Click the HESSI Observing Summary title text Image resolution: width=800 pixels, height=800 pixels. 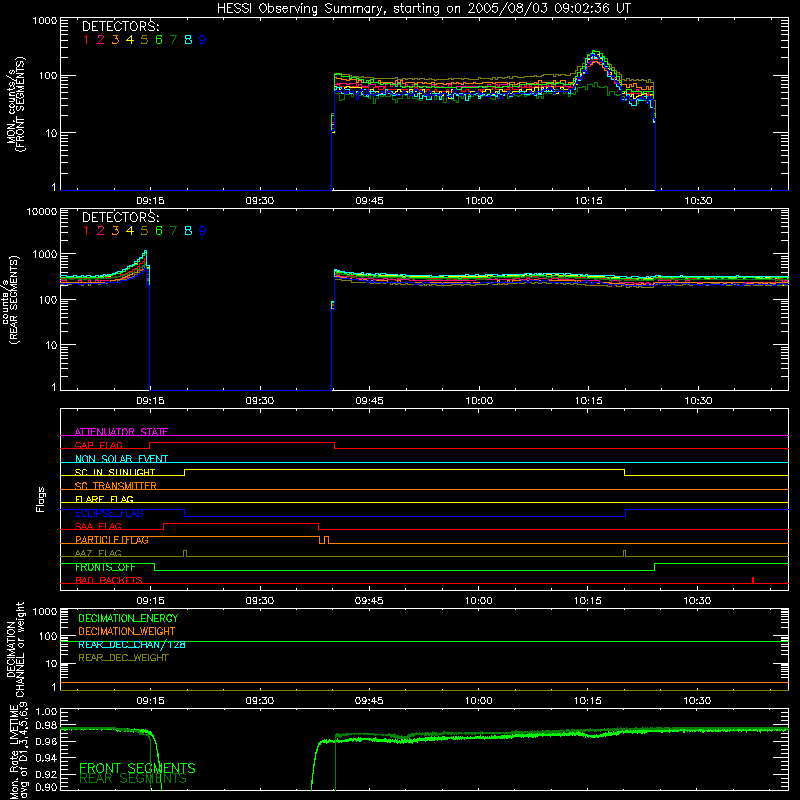pyautogui.click(x=423, y=9)
